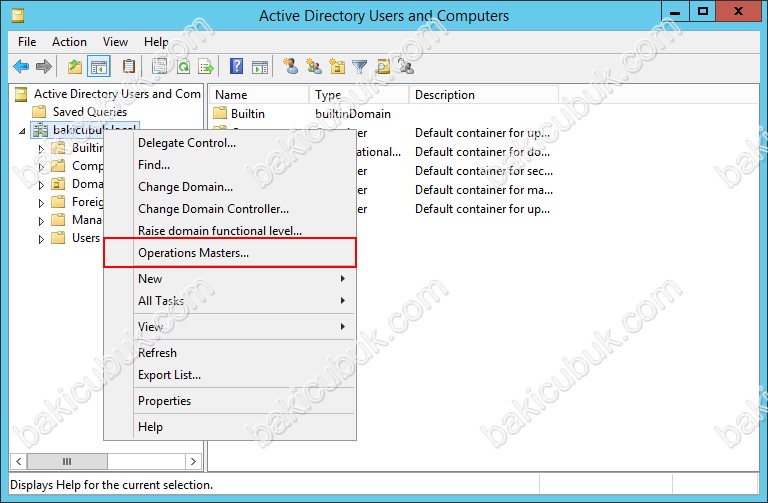Choose Operations Masters... from context menu
Viewport: 768px width, 503px height.
coord(230,253)
